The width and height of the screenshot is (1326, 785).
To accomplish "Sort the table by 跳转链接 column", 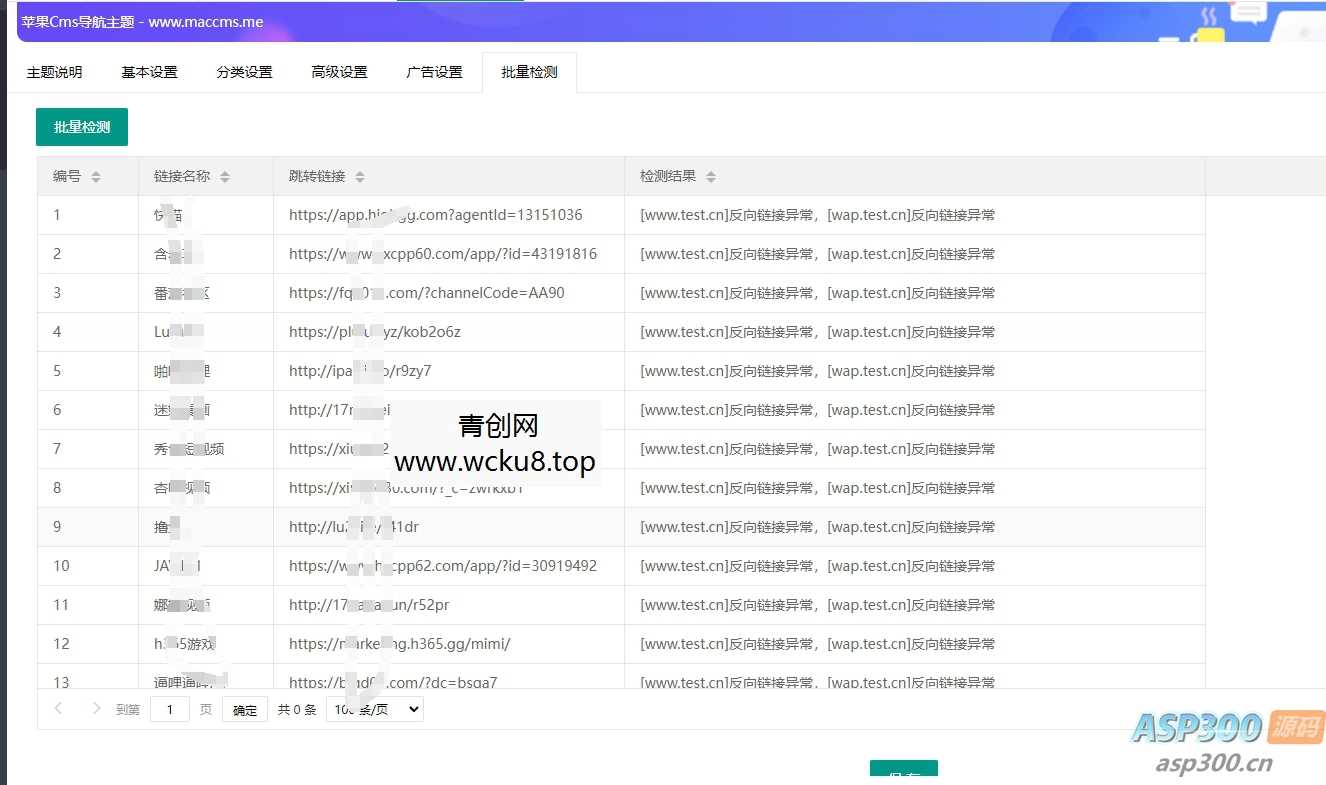I will [360, 175].
